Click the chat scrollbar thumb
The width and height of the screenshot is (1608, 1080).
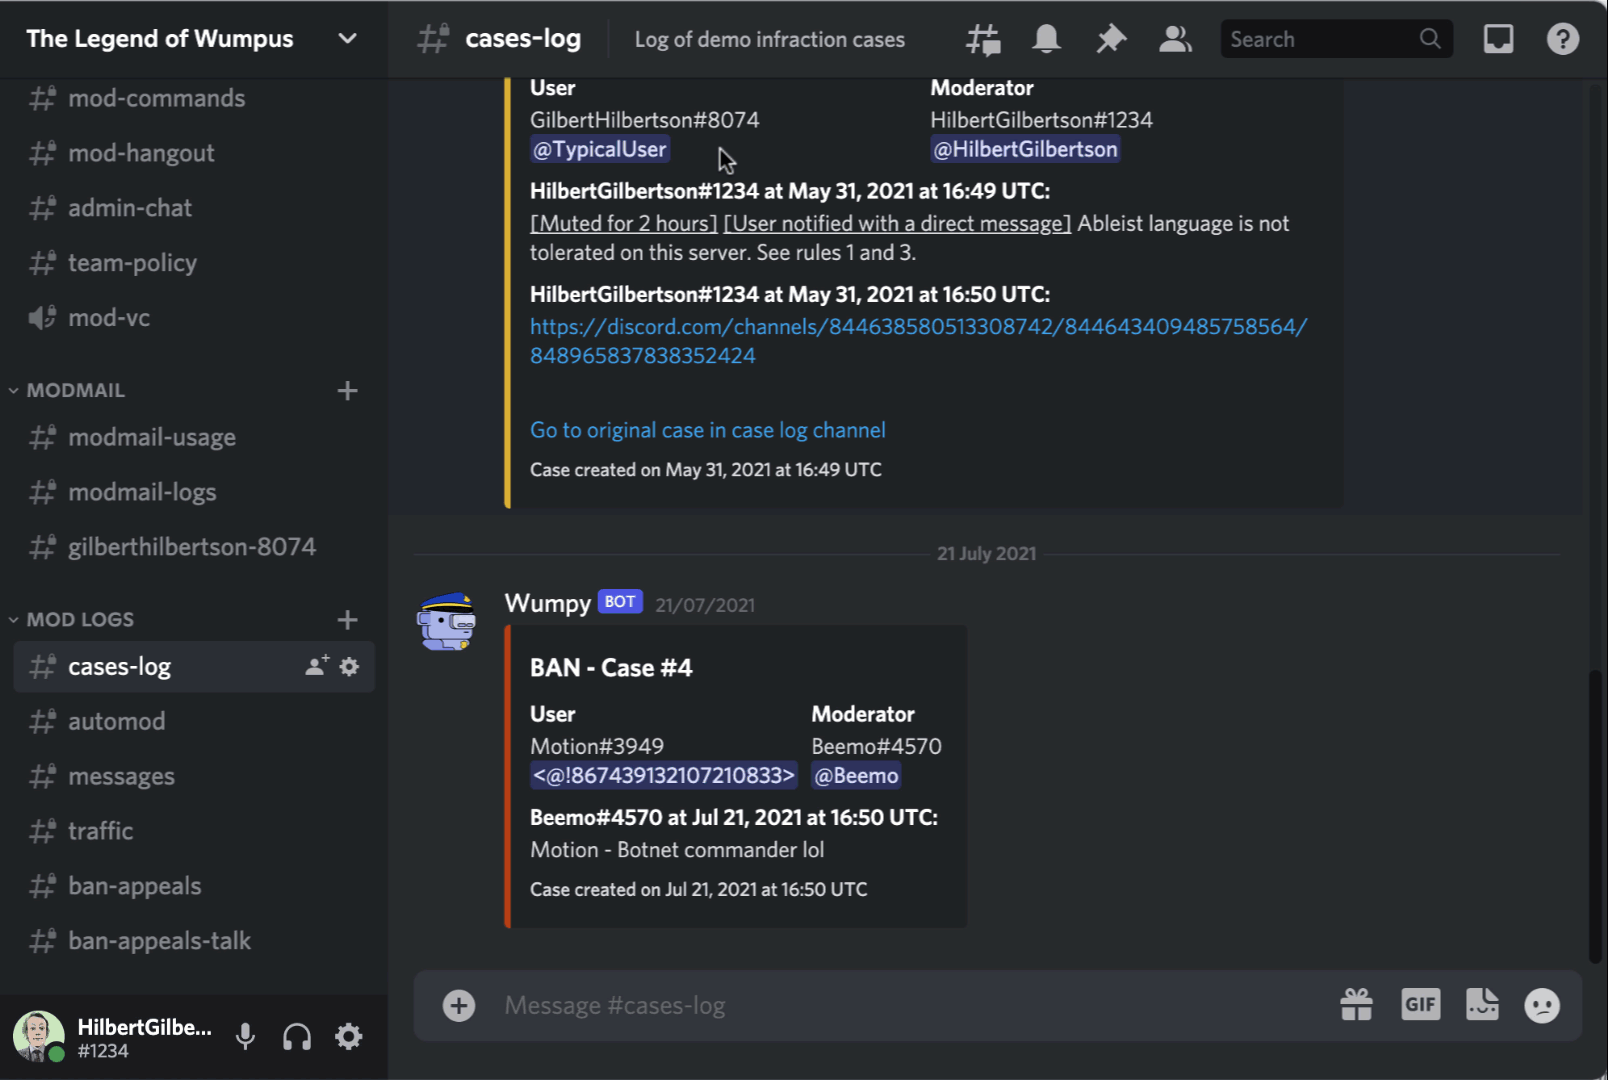pyautogui.click(x=1596, y=816)
